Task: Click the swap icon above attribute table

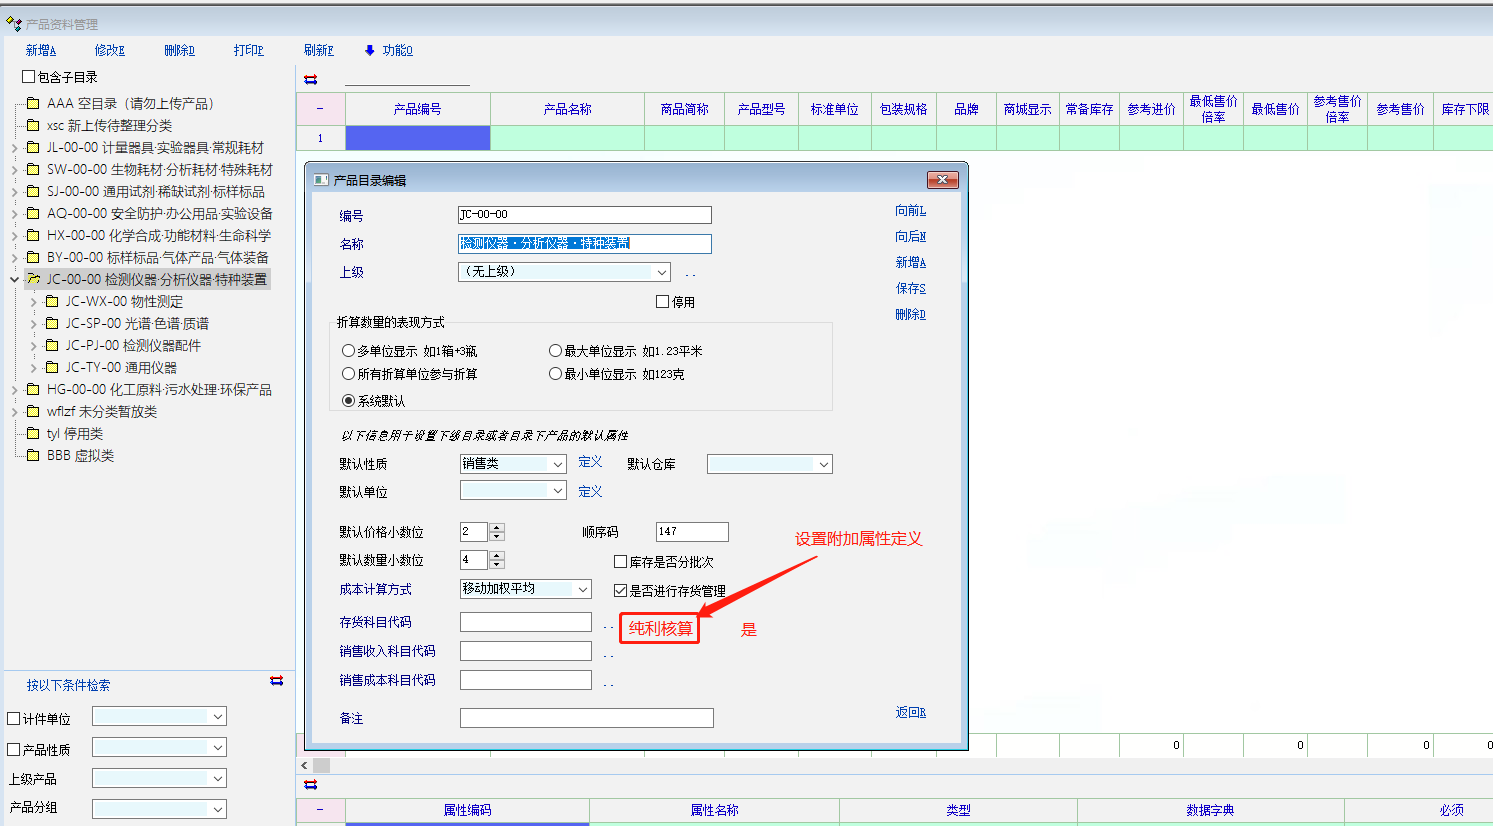Action: click(x=310, y=785)
